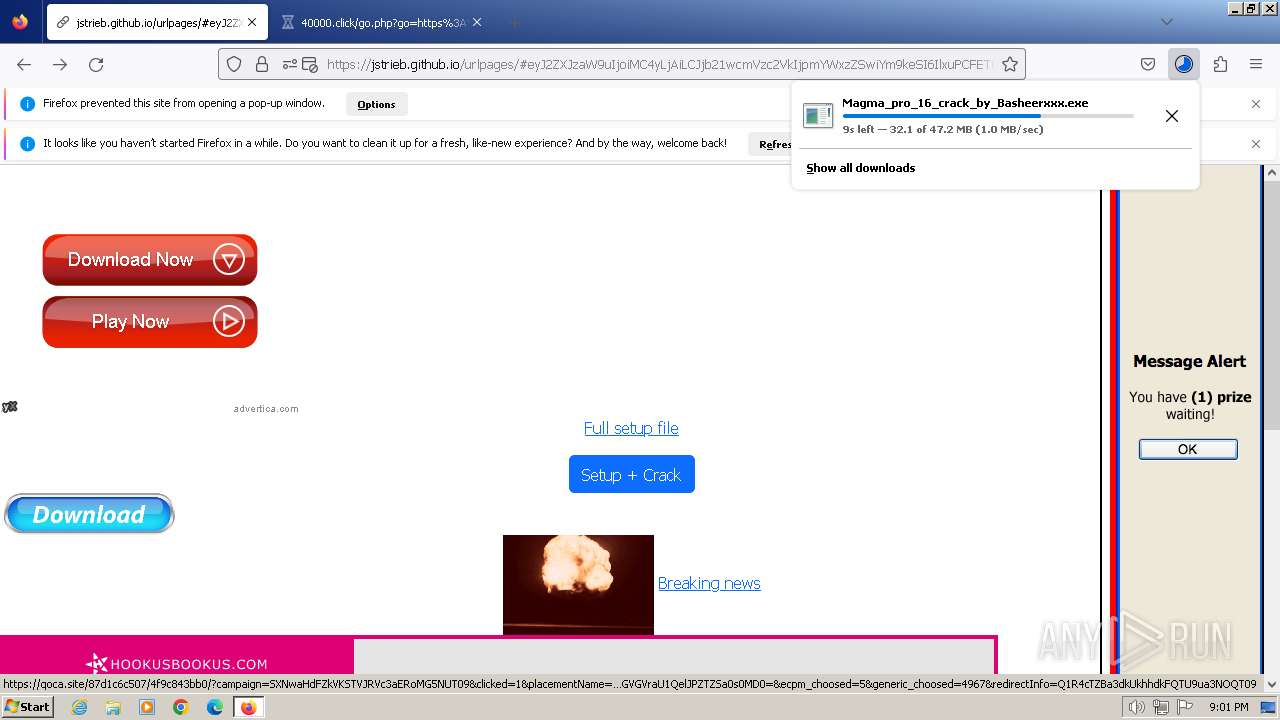Open the network tray icon
The width and height of the screenshot is (1280, 720).
coord(1161,707)
